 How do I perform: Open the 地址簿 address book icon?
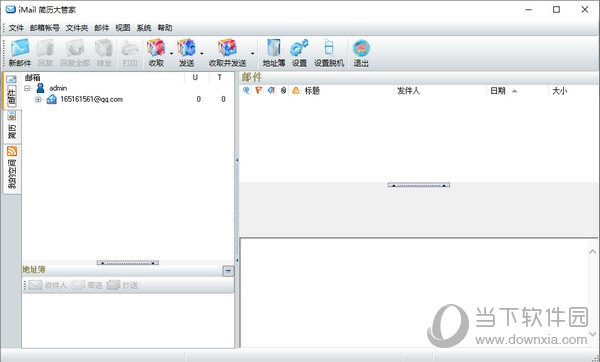[274, 53]
